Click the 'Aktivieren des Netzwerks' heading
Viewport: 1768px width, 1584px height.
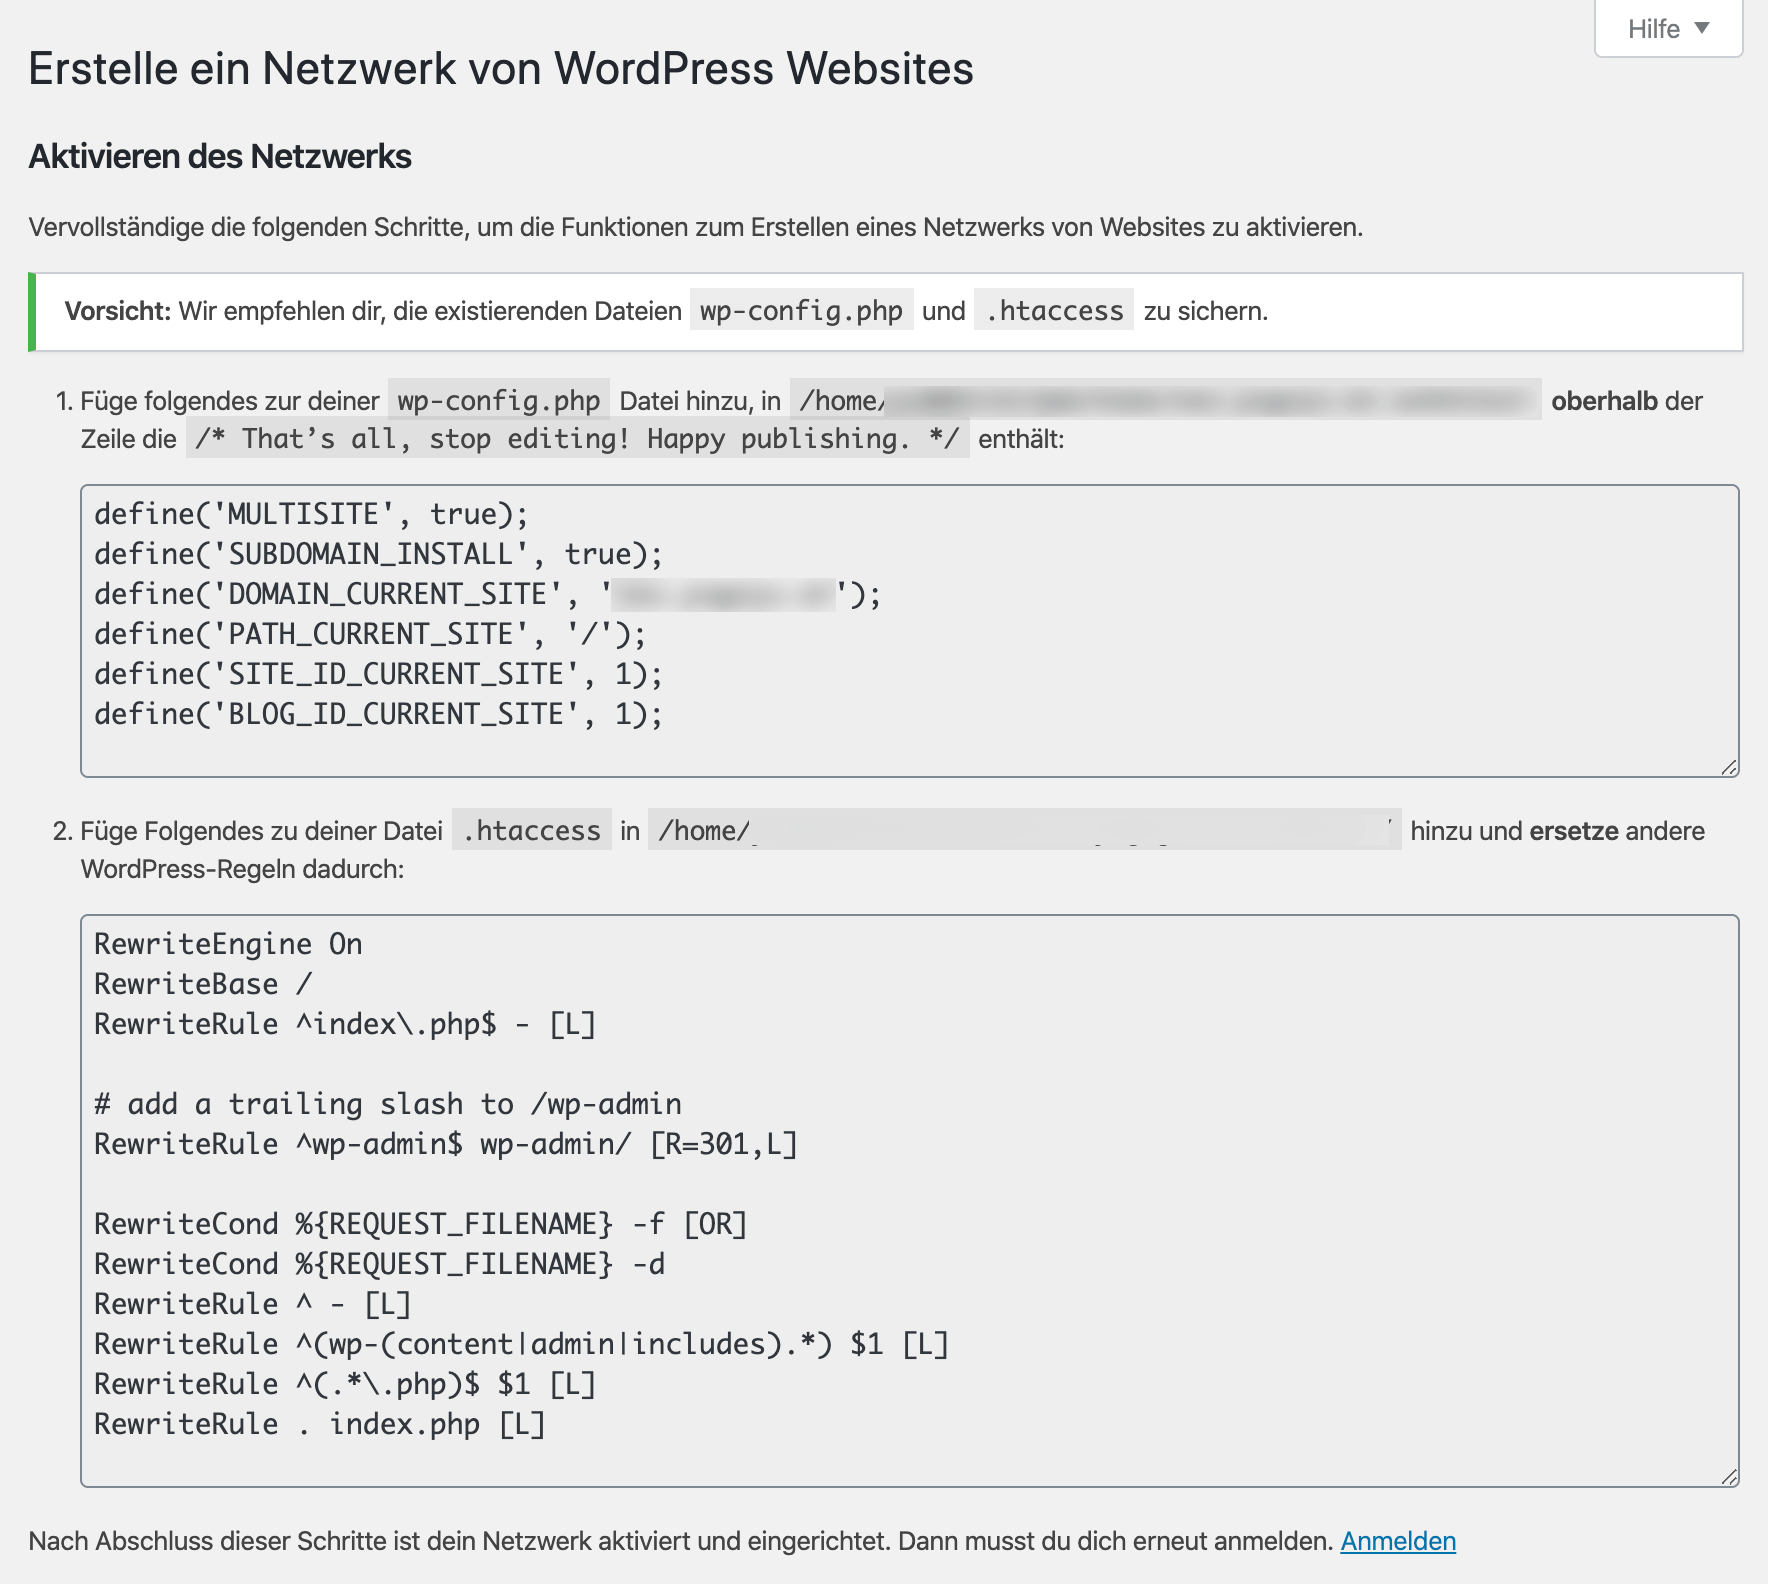(x=220, y=157)
